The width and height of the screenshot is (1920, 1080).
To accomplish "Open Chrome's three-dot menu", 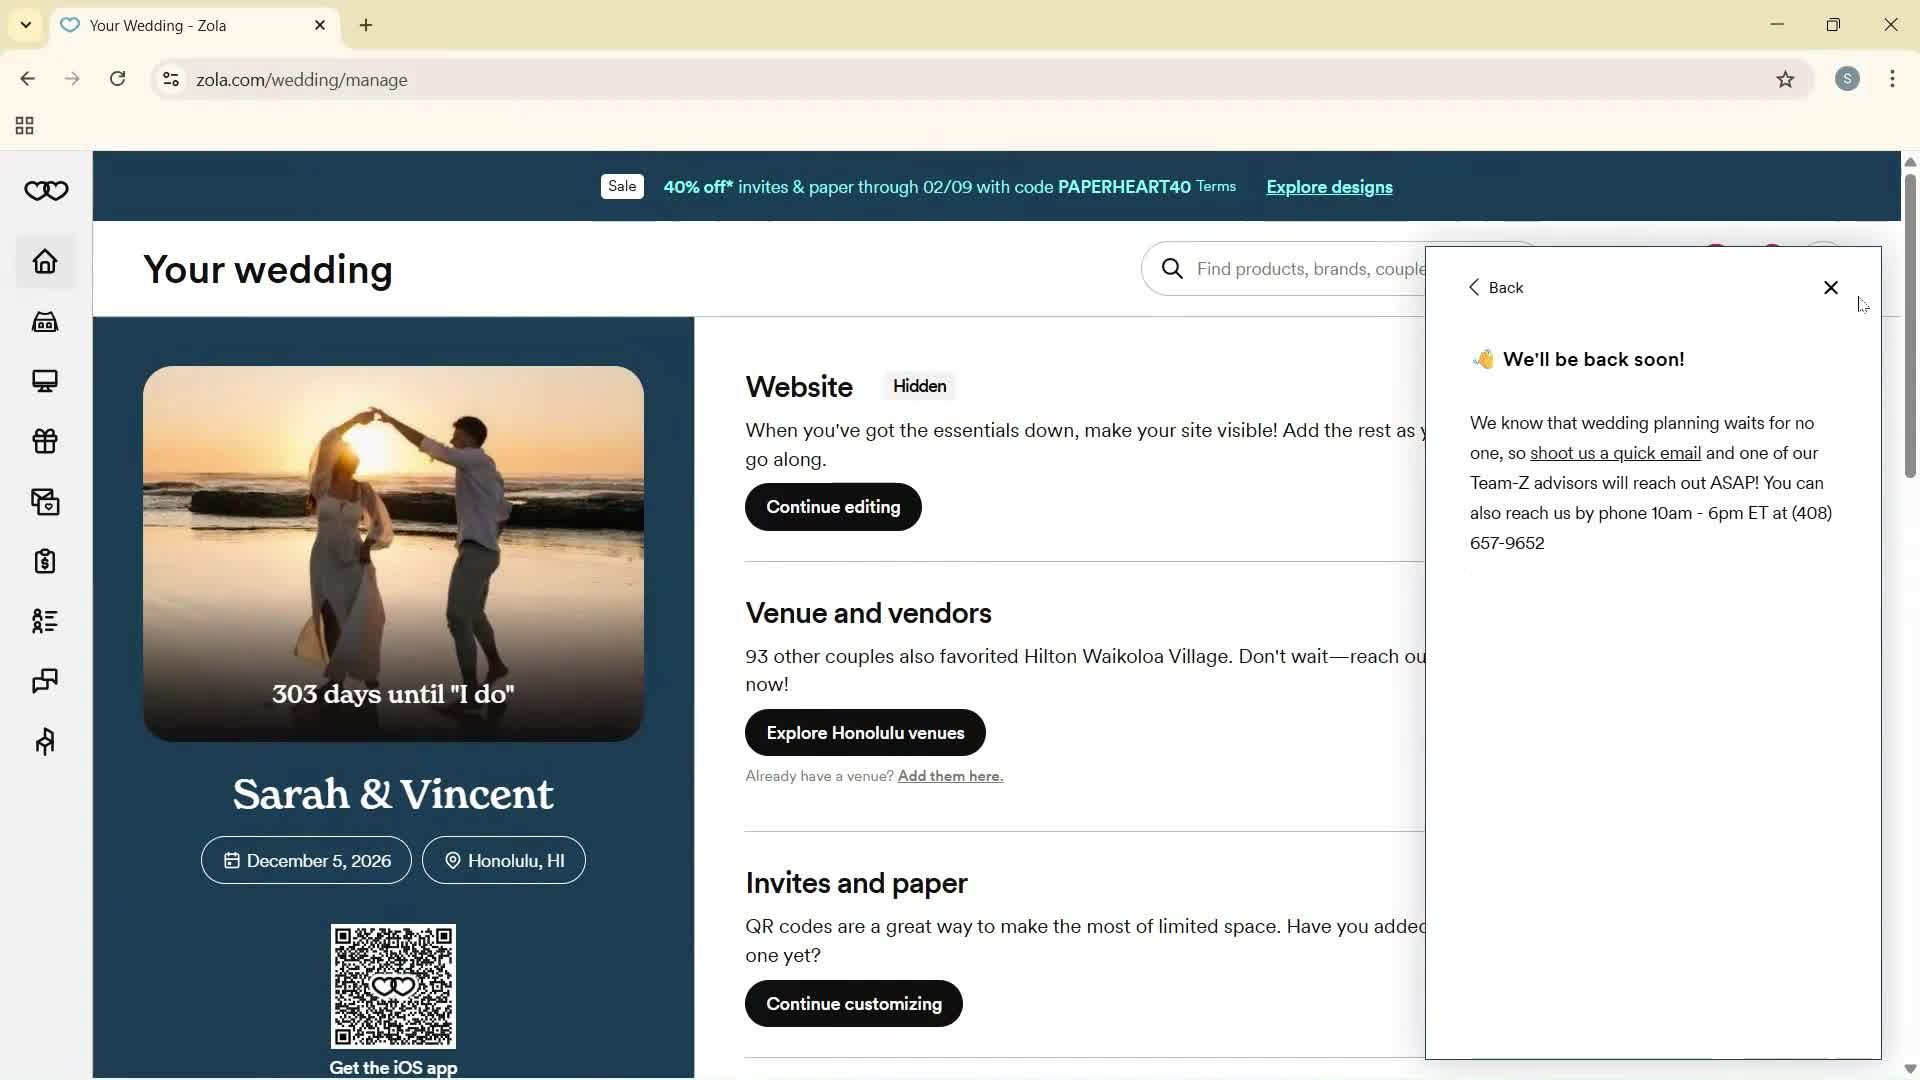I will pyautogui.click(x=1893, y=79).
